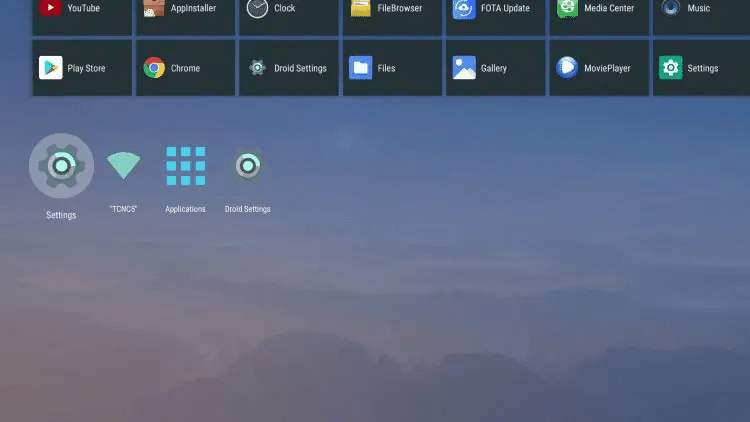Open Droid Settings in the app grid
Image resolution: width=750 pixels, height=422 pixels.
[x=289, y=68]
